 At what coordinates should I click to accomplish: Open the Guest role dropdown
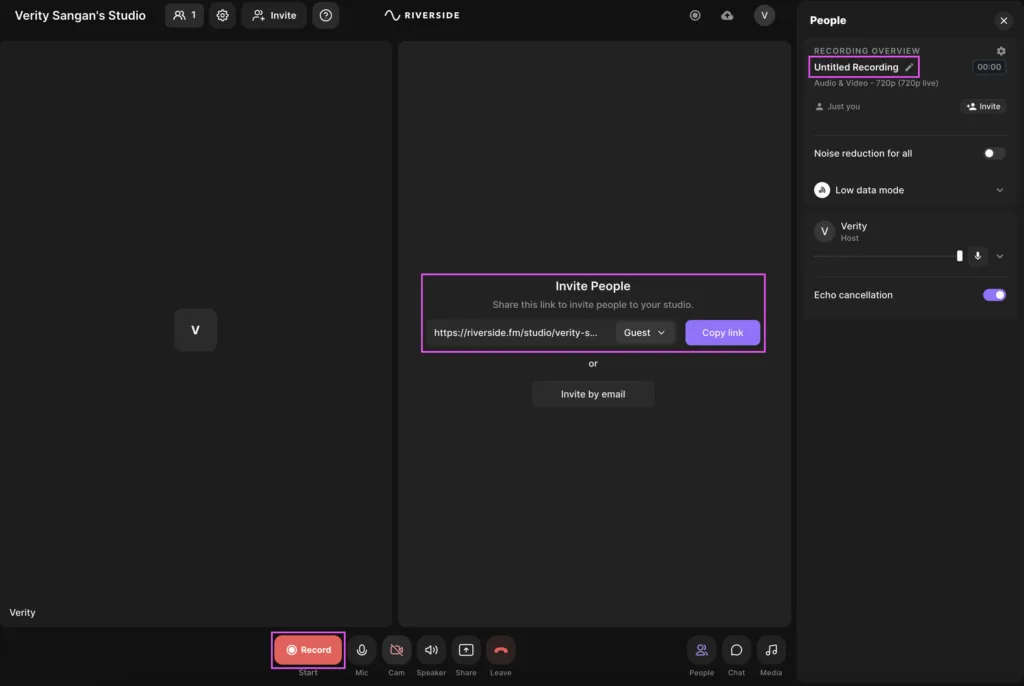pos(644,333)
